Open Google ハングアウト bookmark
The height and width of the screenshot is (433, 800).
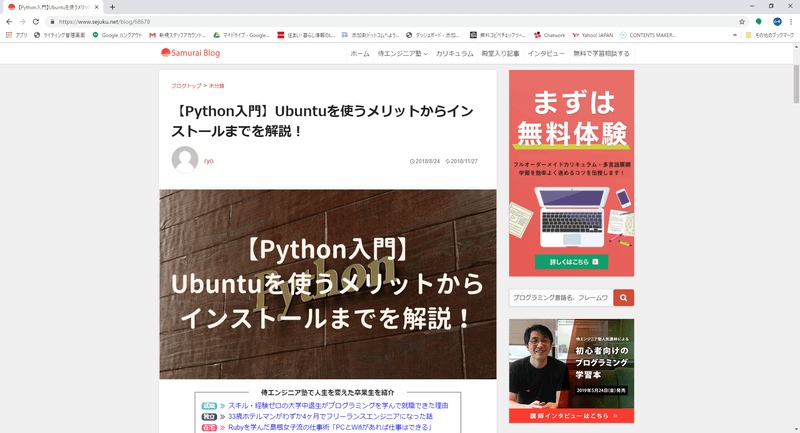click(x=117, y=35)
